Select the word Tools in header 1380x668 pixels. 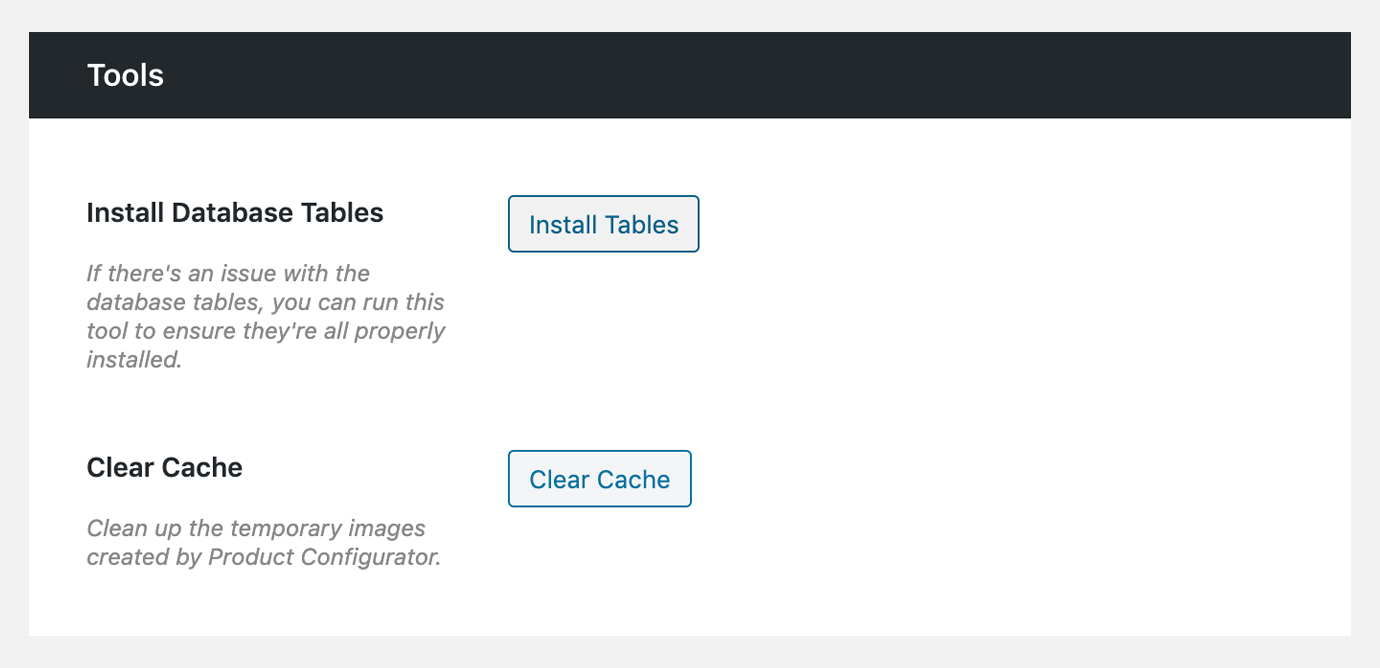pyautogui.click(x=125, y=75)
